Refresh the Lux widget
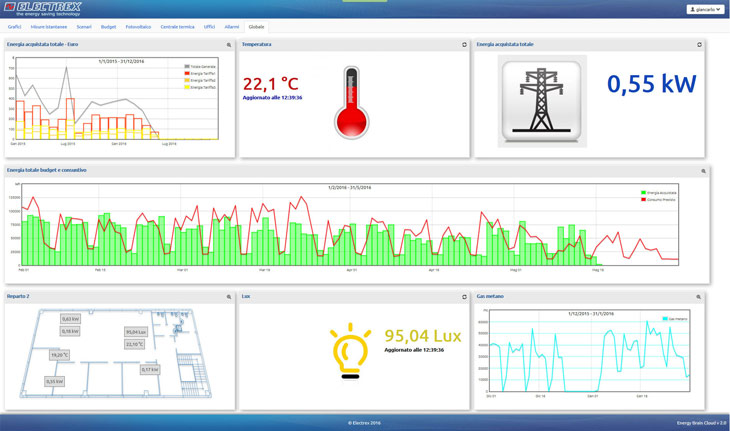 pos(464,297)
